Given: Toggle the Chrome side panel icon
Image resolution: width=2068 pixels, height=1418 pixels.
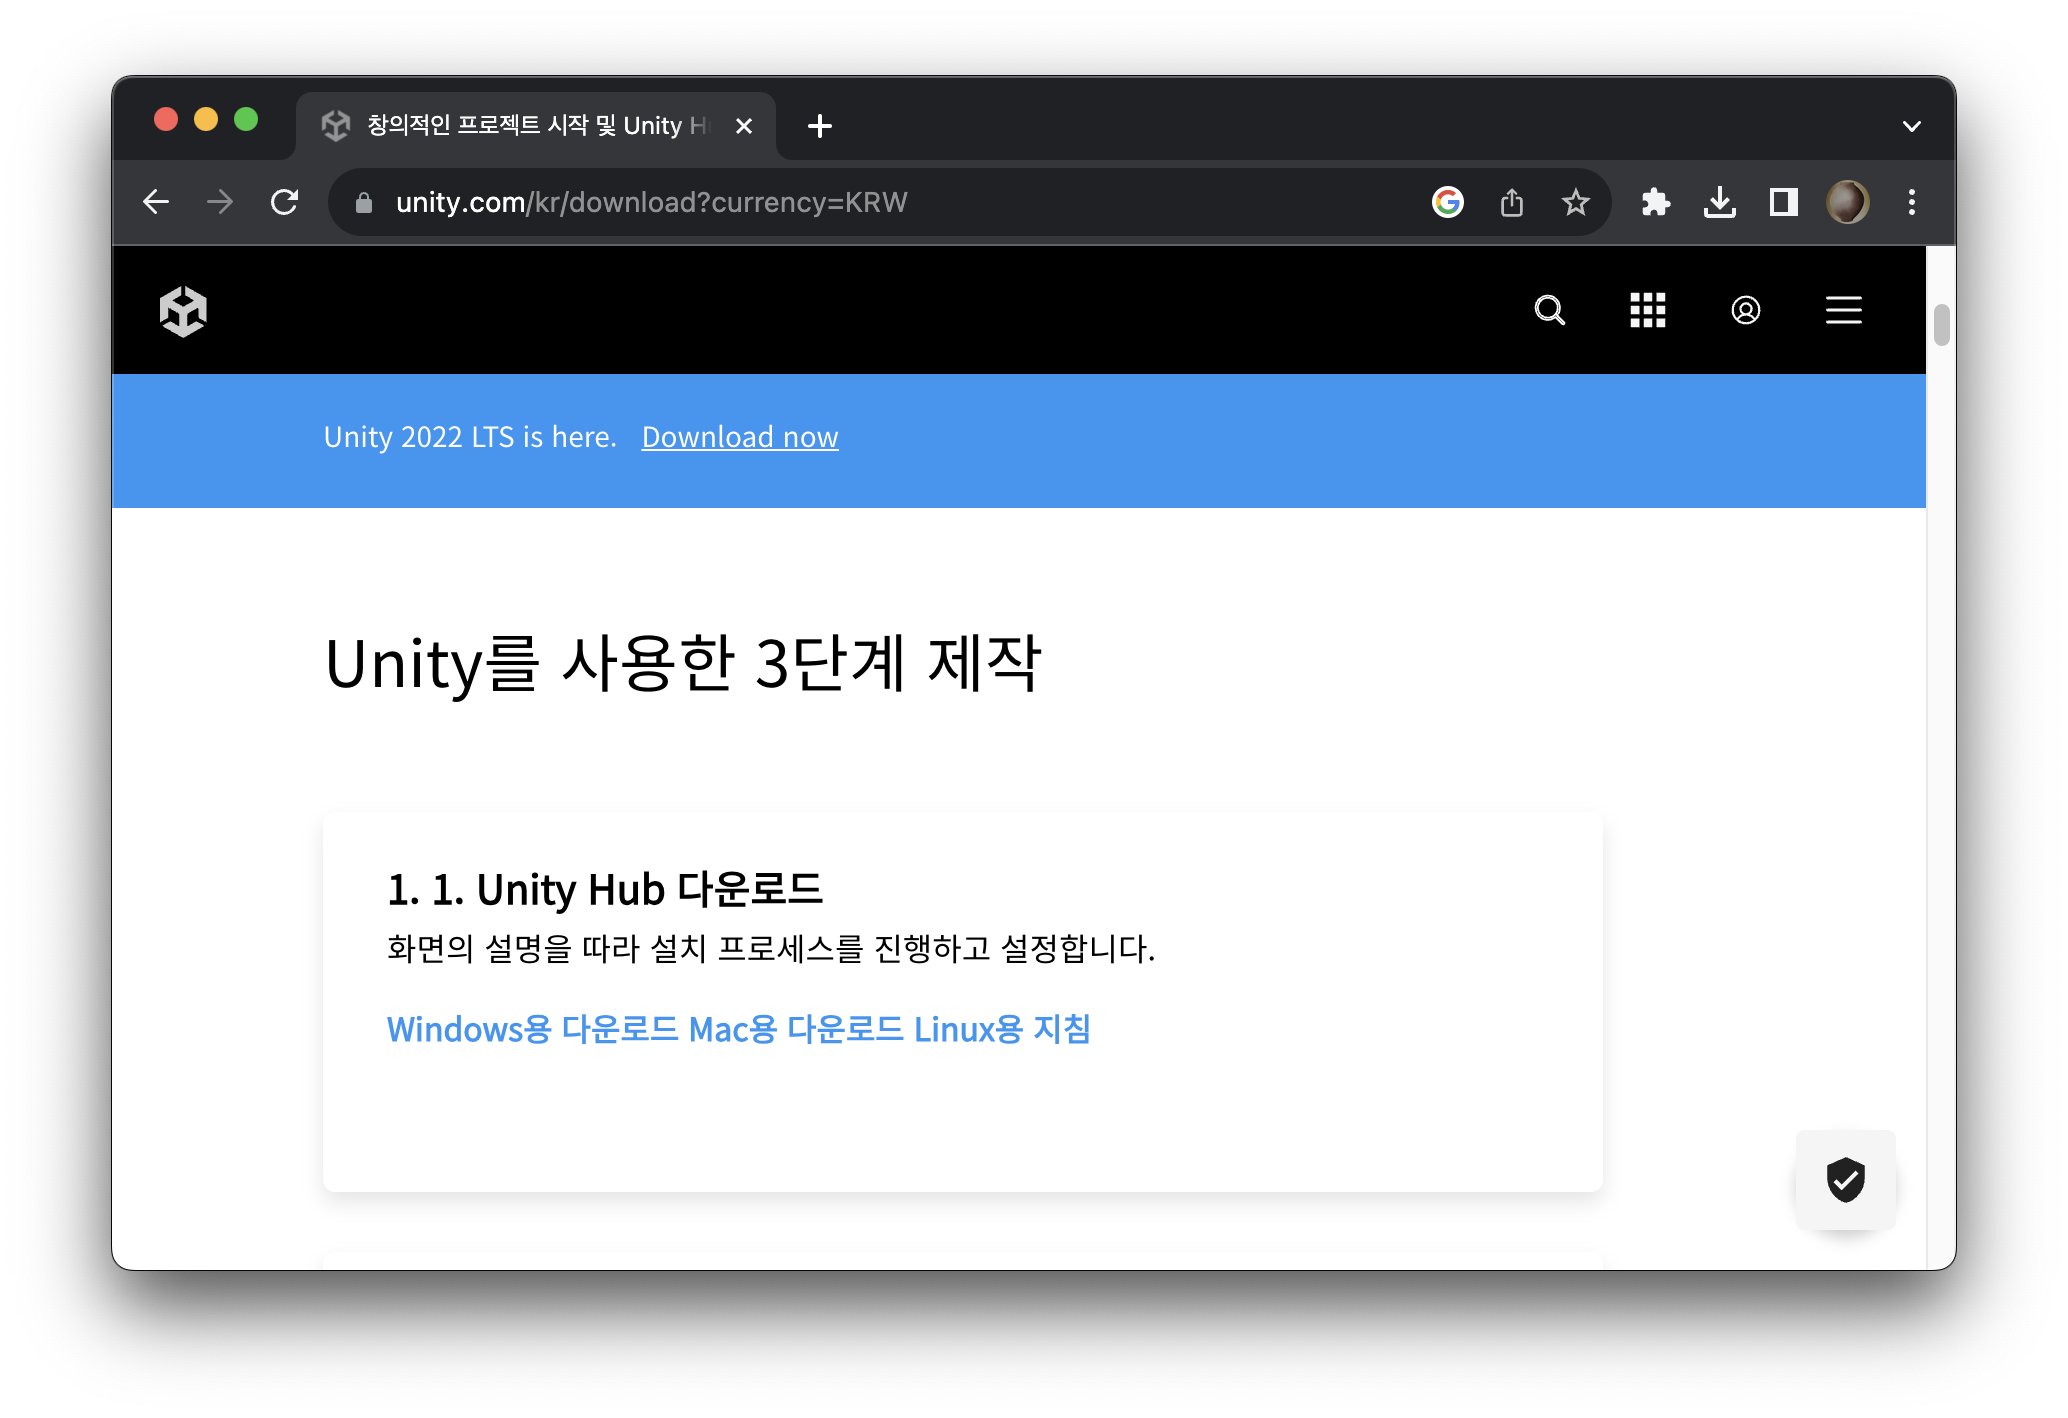Looking at the screenshot, I should click(1783, 203).
